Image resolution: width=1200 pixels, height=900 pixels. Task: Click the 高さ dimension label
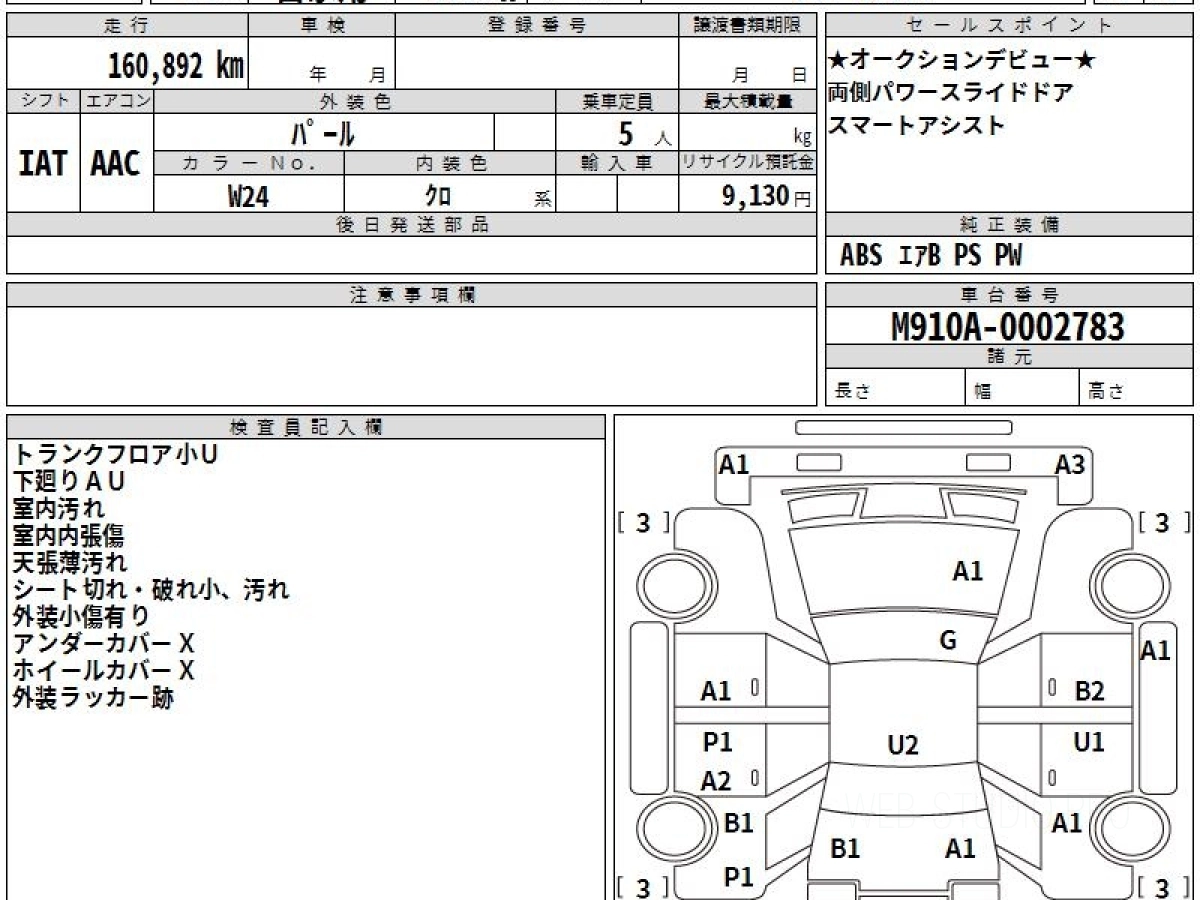coord(1106,392)
